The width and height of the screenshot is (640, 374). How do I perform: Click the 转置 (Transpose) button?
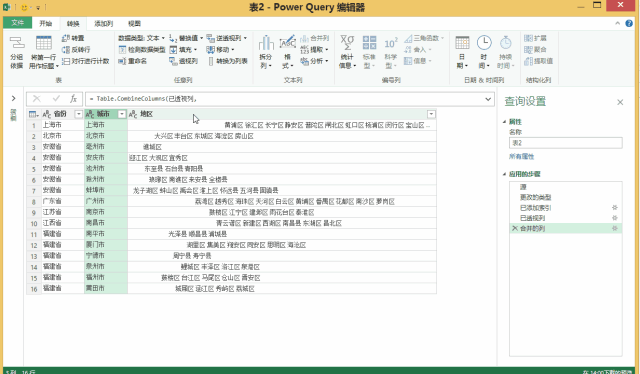point(73,38)
